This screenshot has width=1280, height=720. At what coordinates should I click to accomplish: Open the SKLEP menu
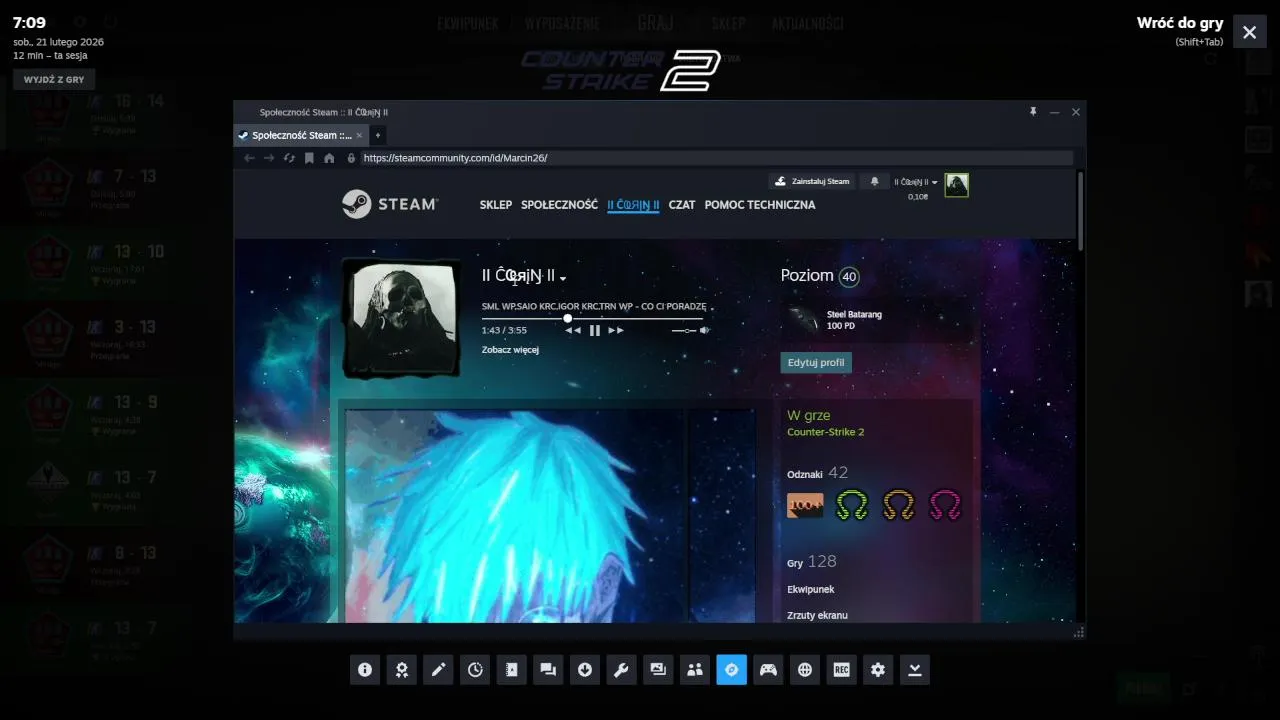pos(496,205)
